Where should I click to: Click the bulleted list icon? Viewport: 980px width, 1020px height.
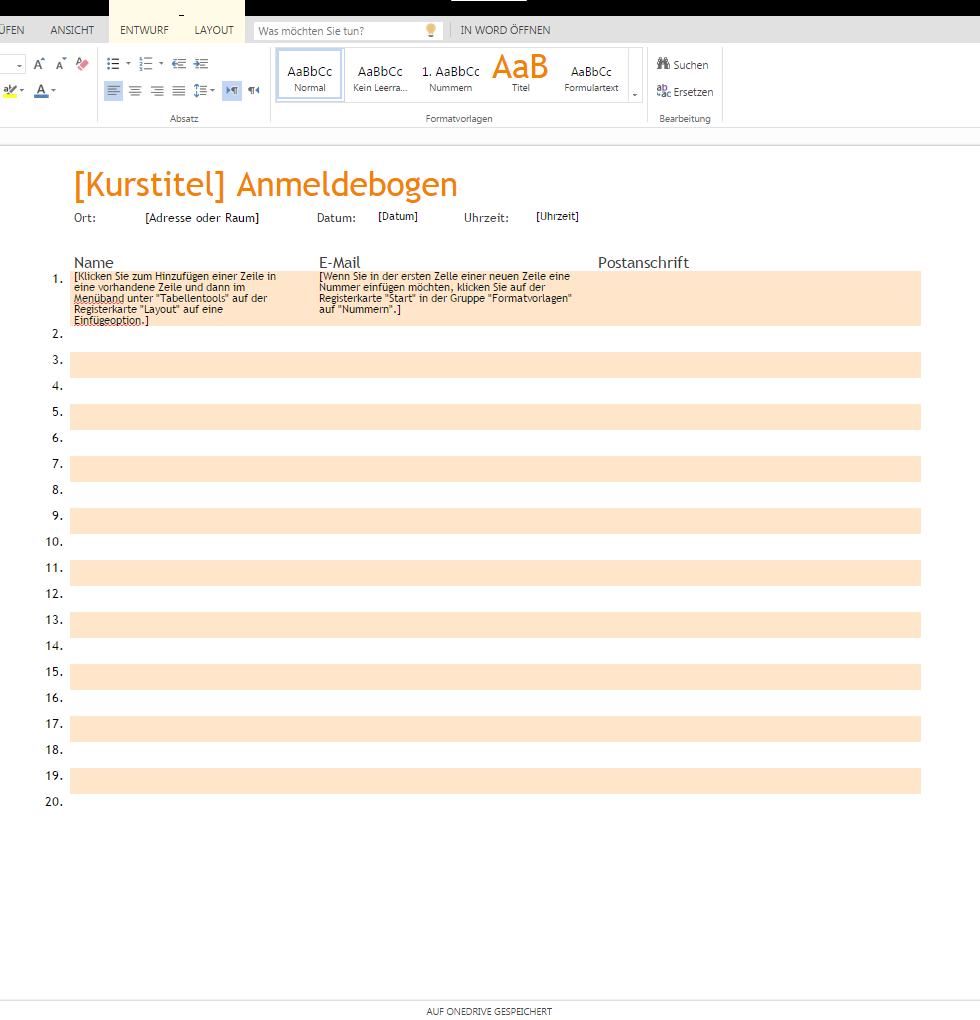click(113, 64)
